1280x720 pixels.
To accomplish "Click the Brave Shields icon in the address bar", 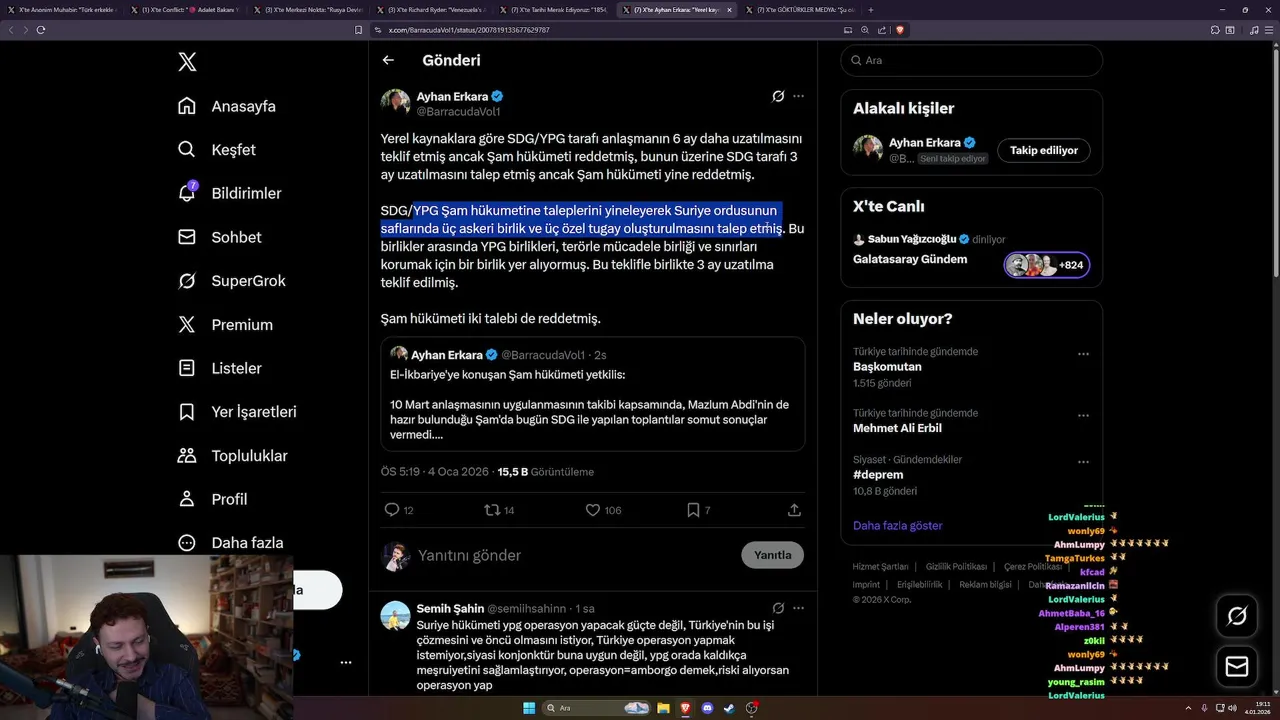I will click(900, 30).
